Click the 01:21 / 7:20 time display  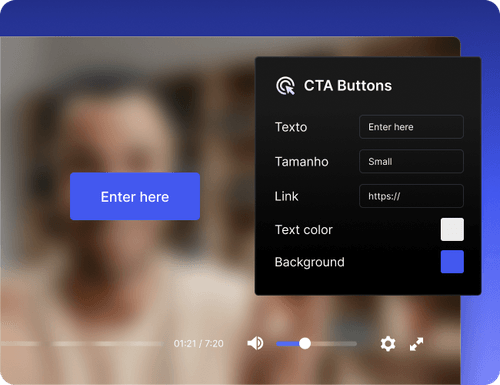(199, 344)
